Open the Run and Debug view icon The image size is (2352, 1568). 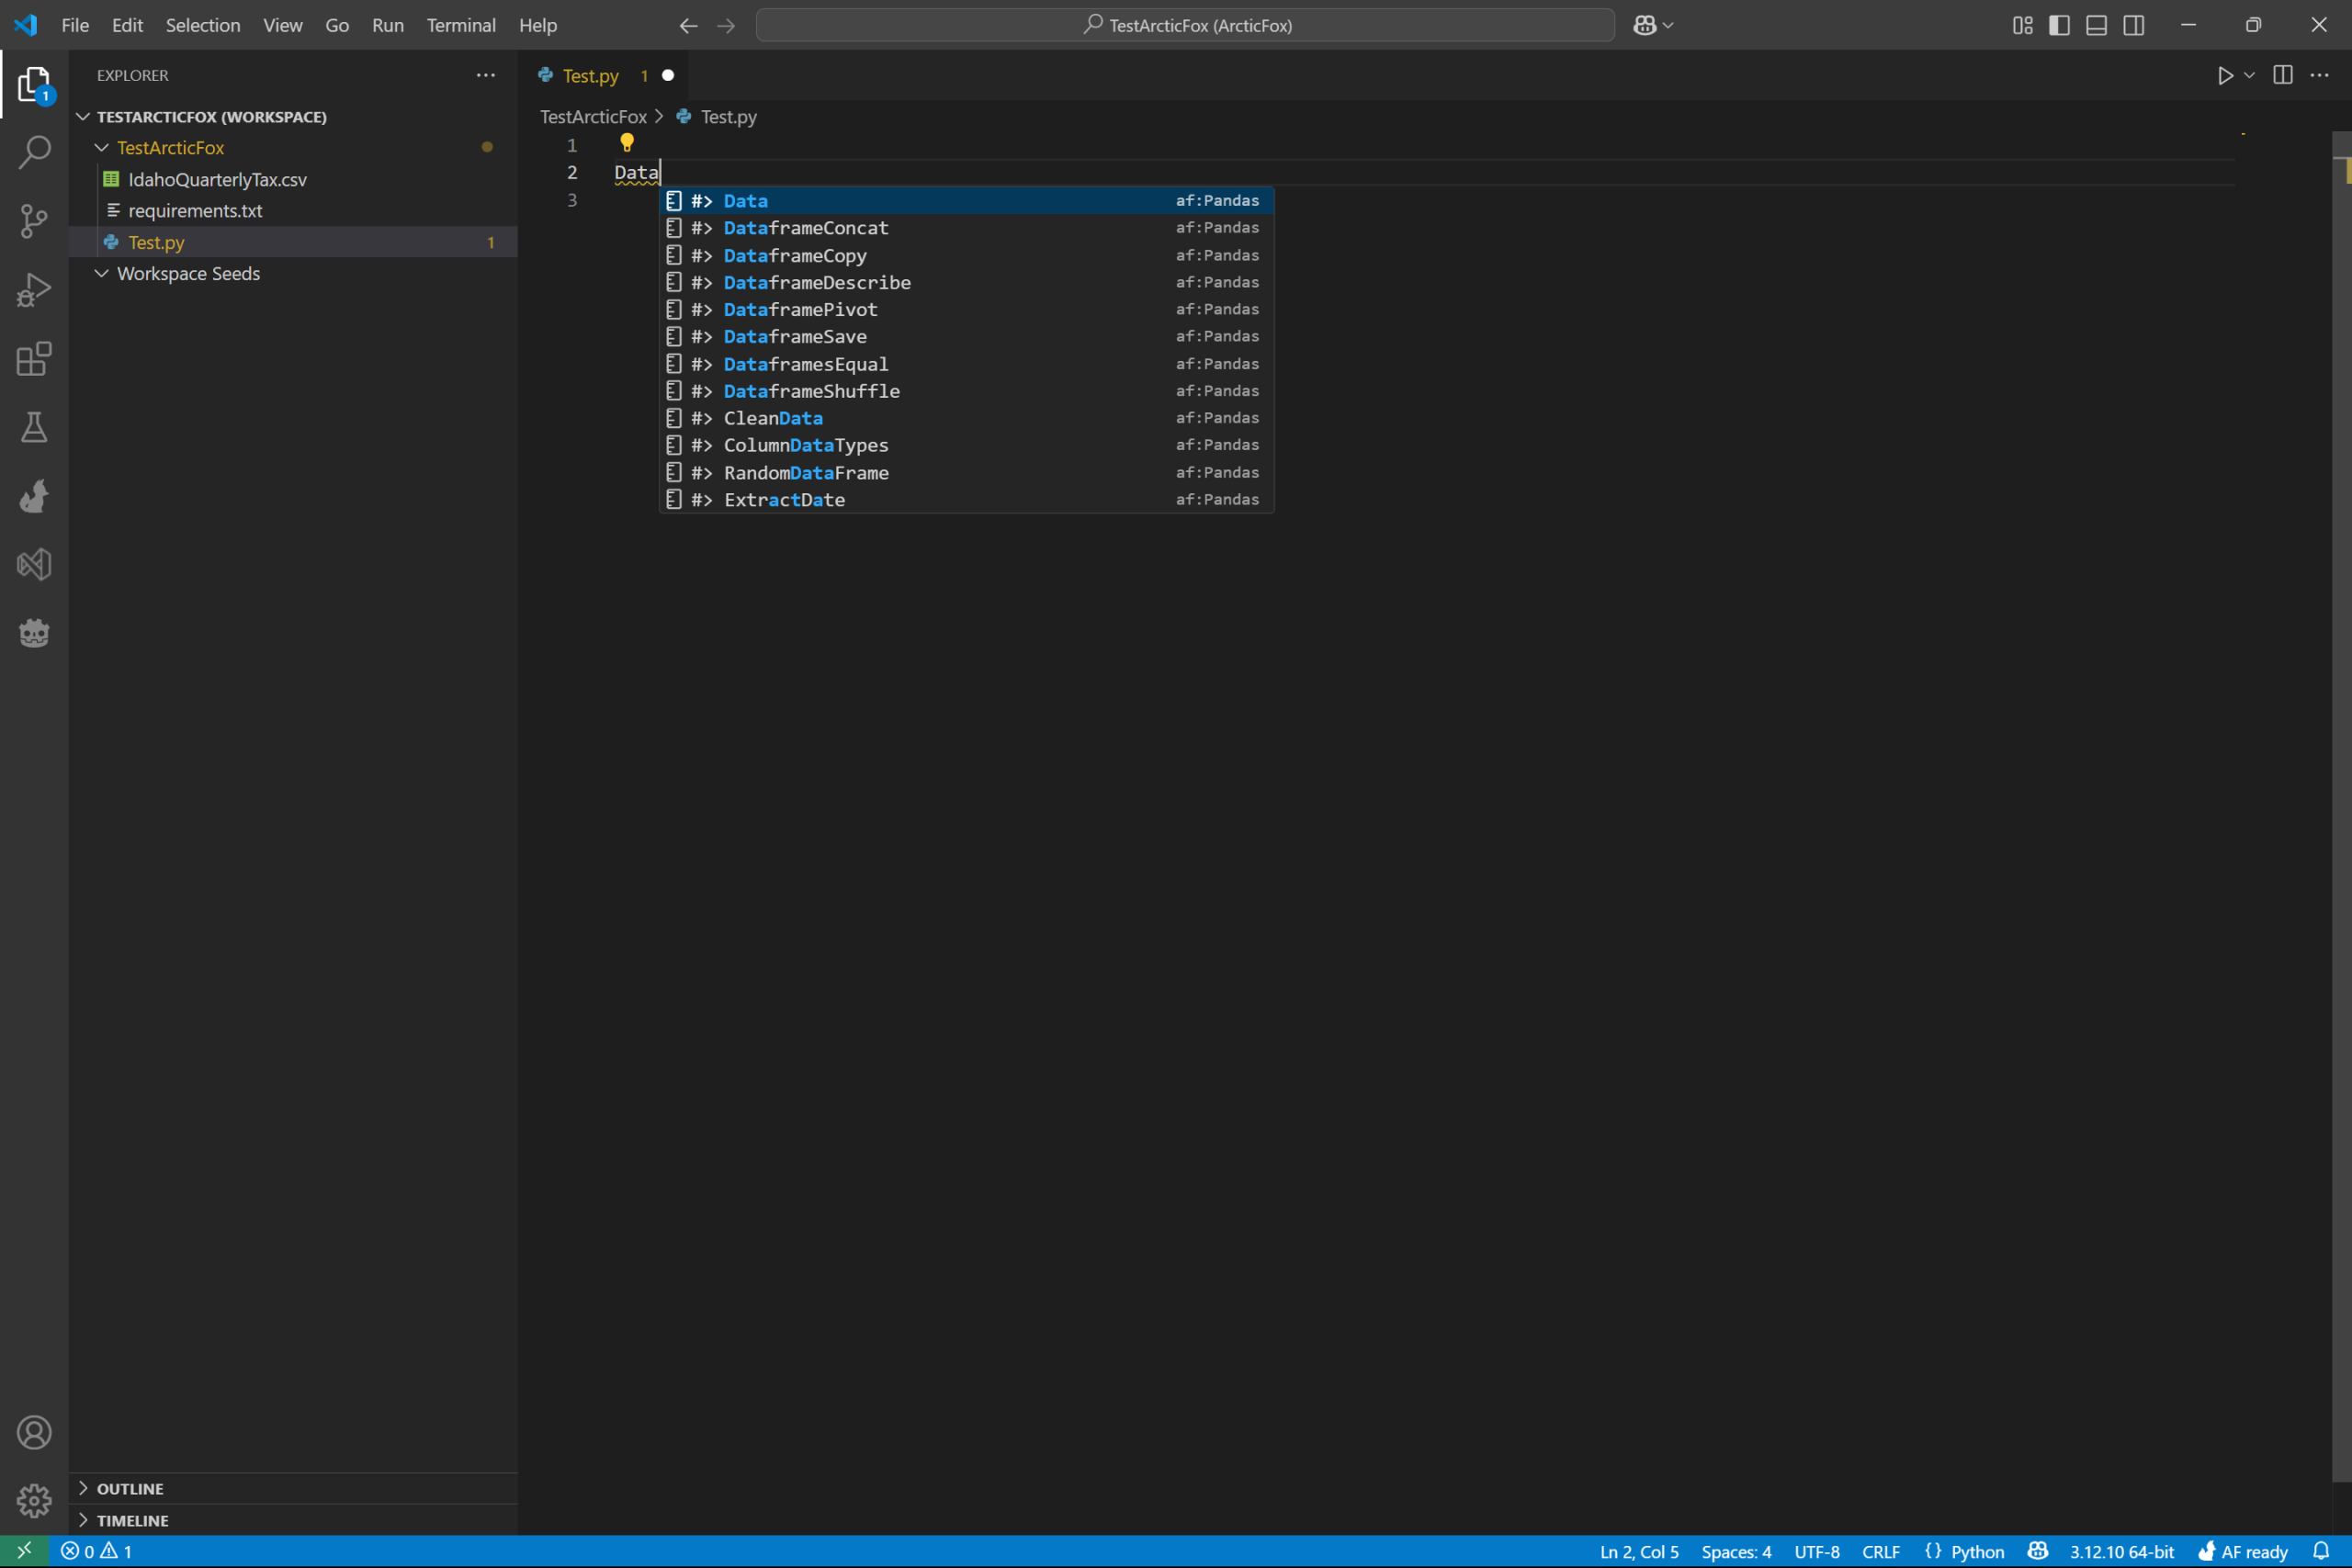click(x=34, y=290)
